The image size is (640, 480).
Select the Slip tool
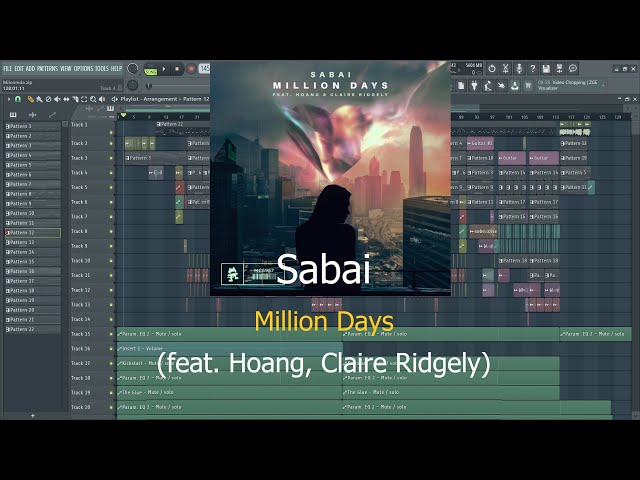click(x=66, y=99)
